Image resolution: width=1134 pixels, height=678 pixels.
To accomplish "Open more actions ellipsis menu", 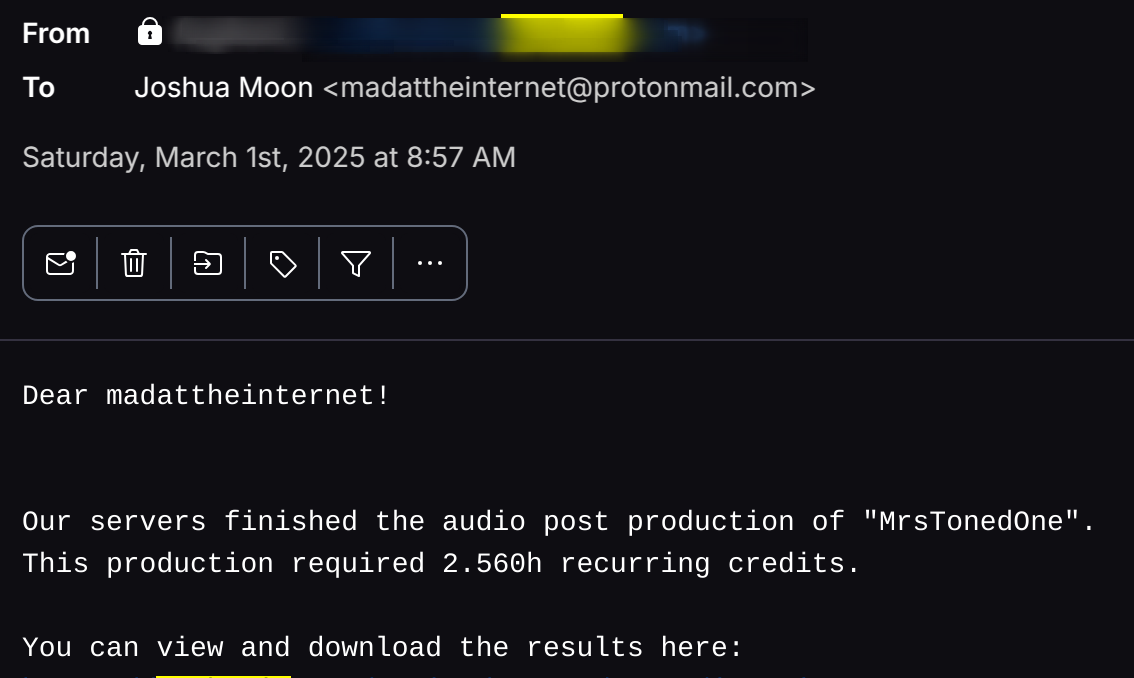I will [x=430, y=263].
